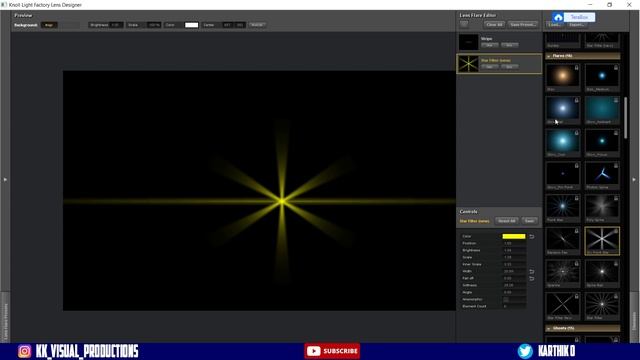Screen dimensions: 640x360
Task: Click lock icon on the orange glow thumbnail
Action: pyautogui.click(x=576, y=68)
